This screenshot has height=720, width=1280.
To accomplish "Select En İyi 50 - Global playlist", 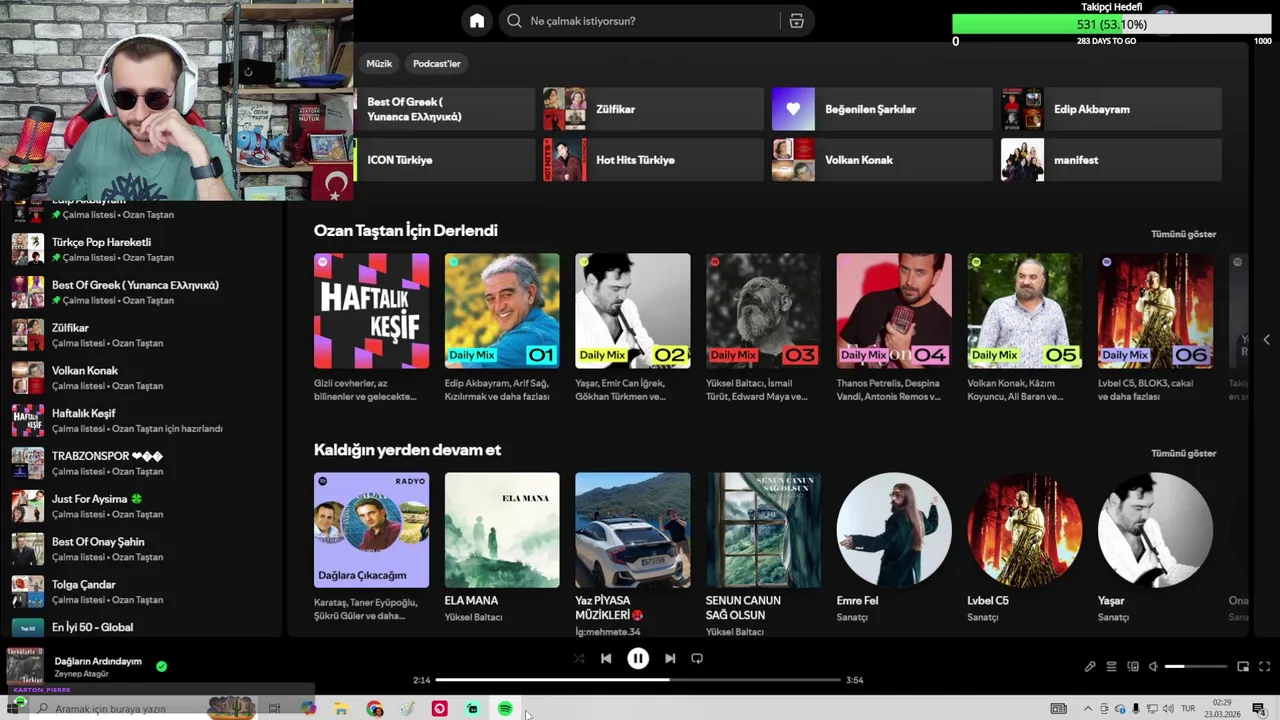I will tap(142, 627).
